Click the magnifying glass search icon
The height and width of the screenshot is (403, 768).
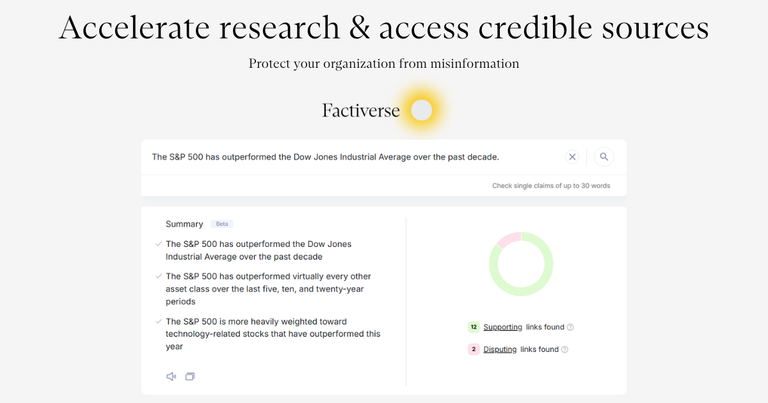pyautogui.click(x=603, y=157)
